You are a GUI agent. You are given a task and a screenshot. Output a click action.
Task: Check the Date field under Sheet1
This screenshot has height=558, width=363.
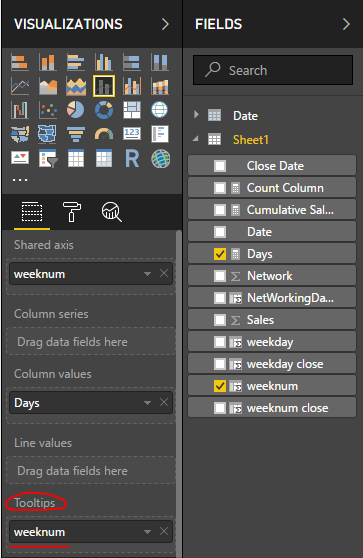220,232
